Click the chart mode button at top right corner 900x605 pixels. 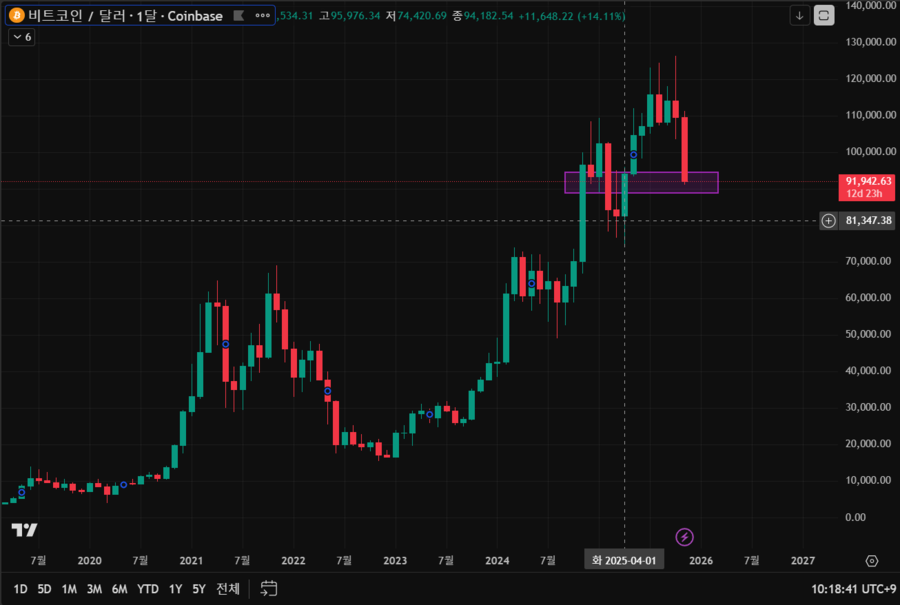point(824,15)
